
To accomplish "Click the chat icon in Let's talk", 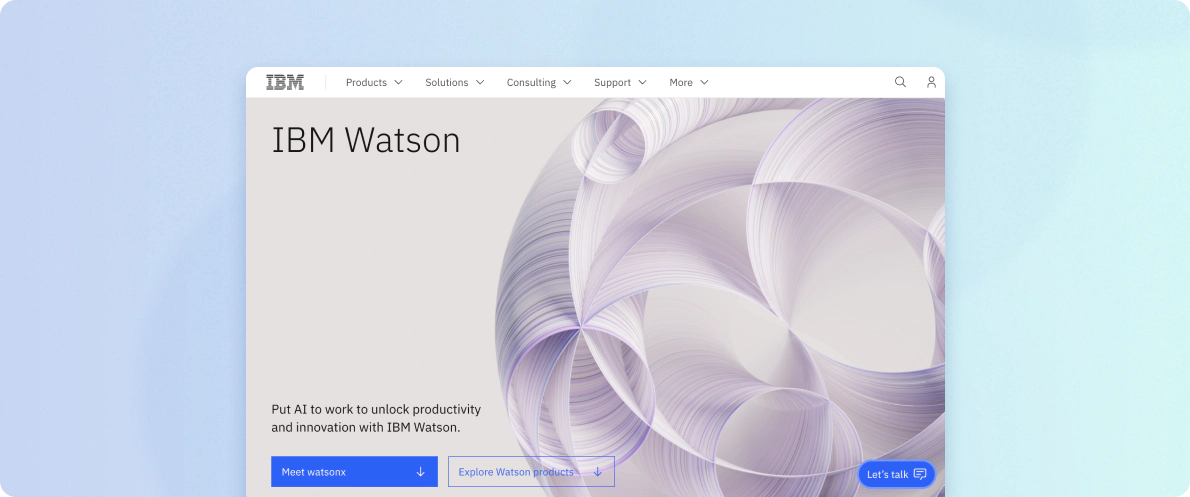I will 920,474.
